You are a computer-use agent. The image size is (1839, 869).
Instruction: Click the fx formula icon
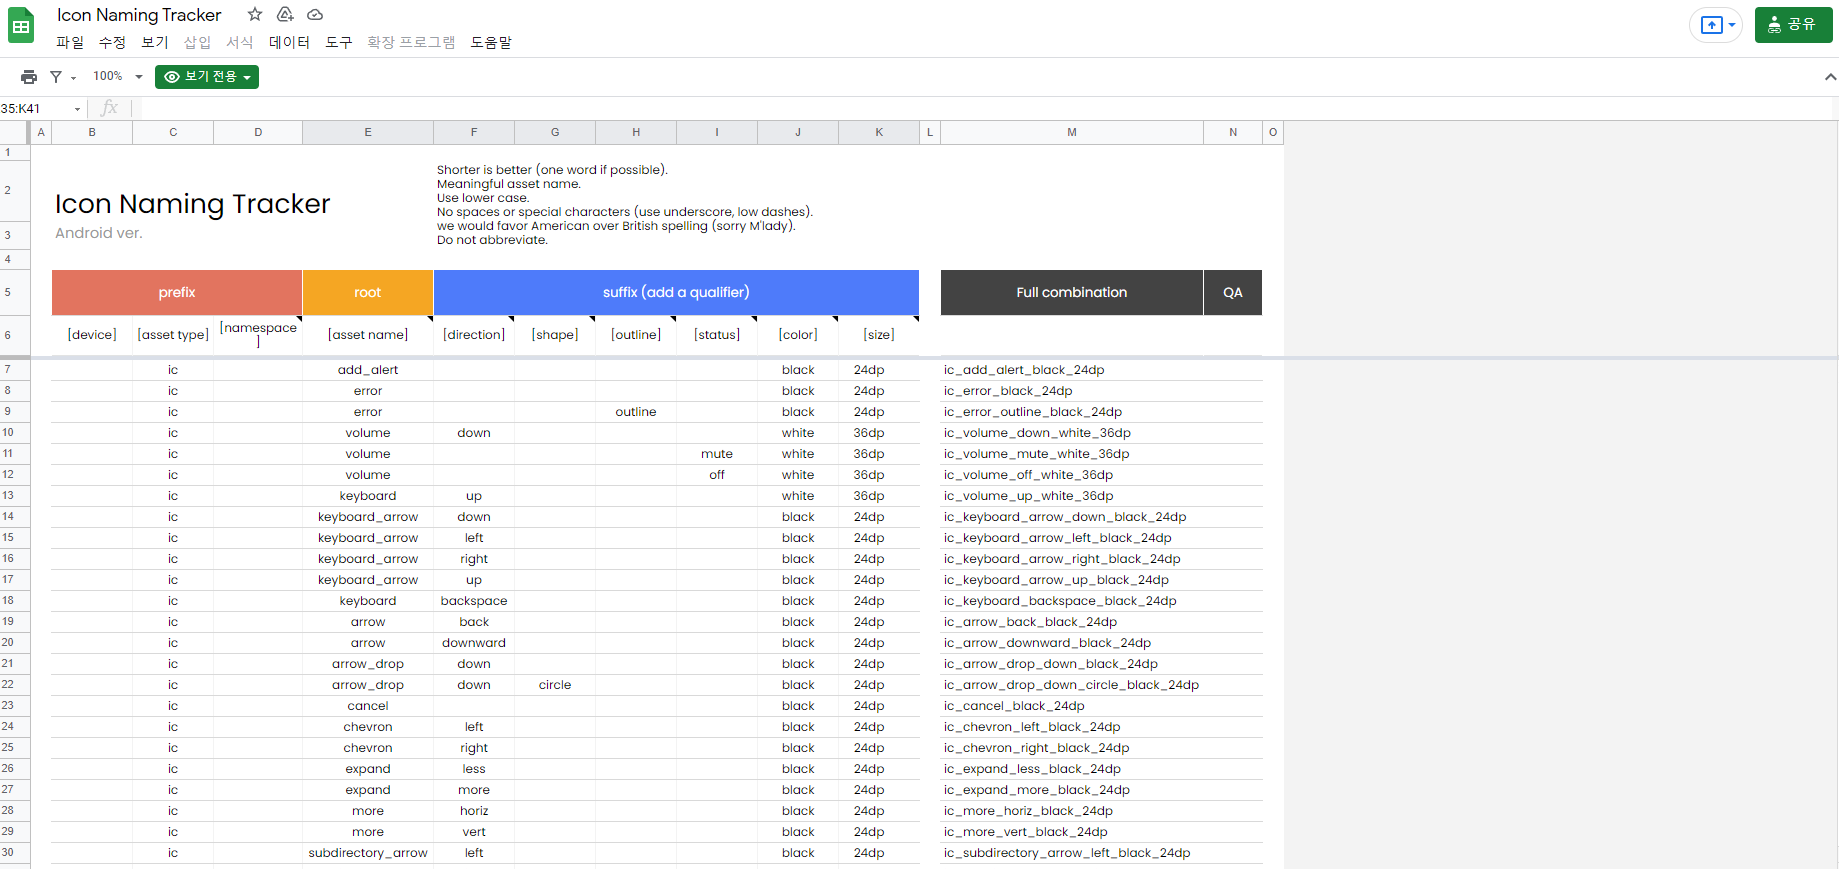(x=109, y=108)
